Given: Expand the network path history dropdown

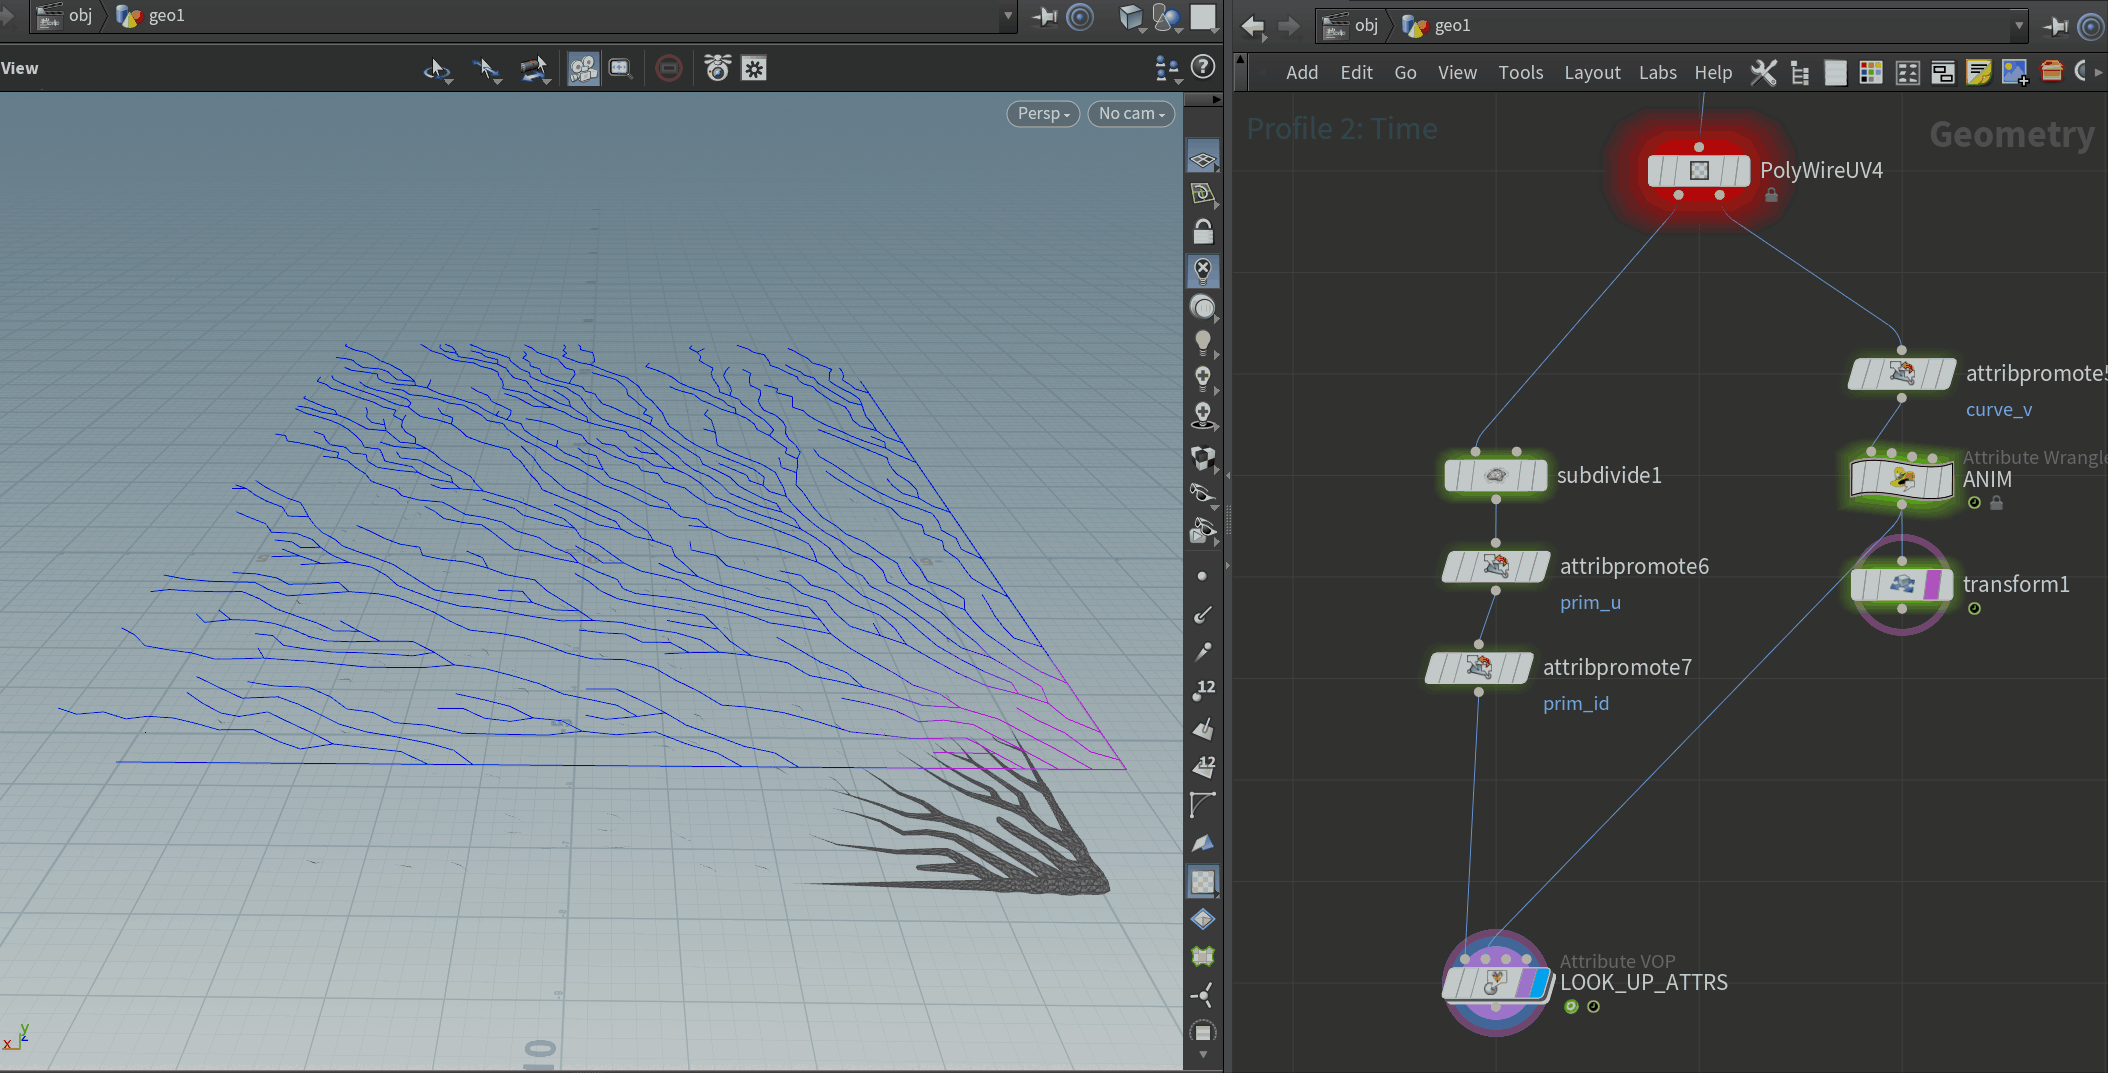Looking at the screenshot, I should (x=2018, y=26).
